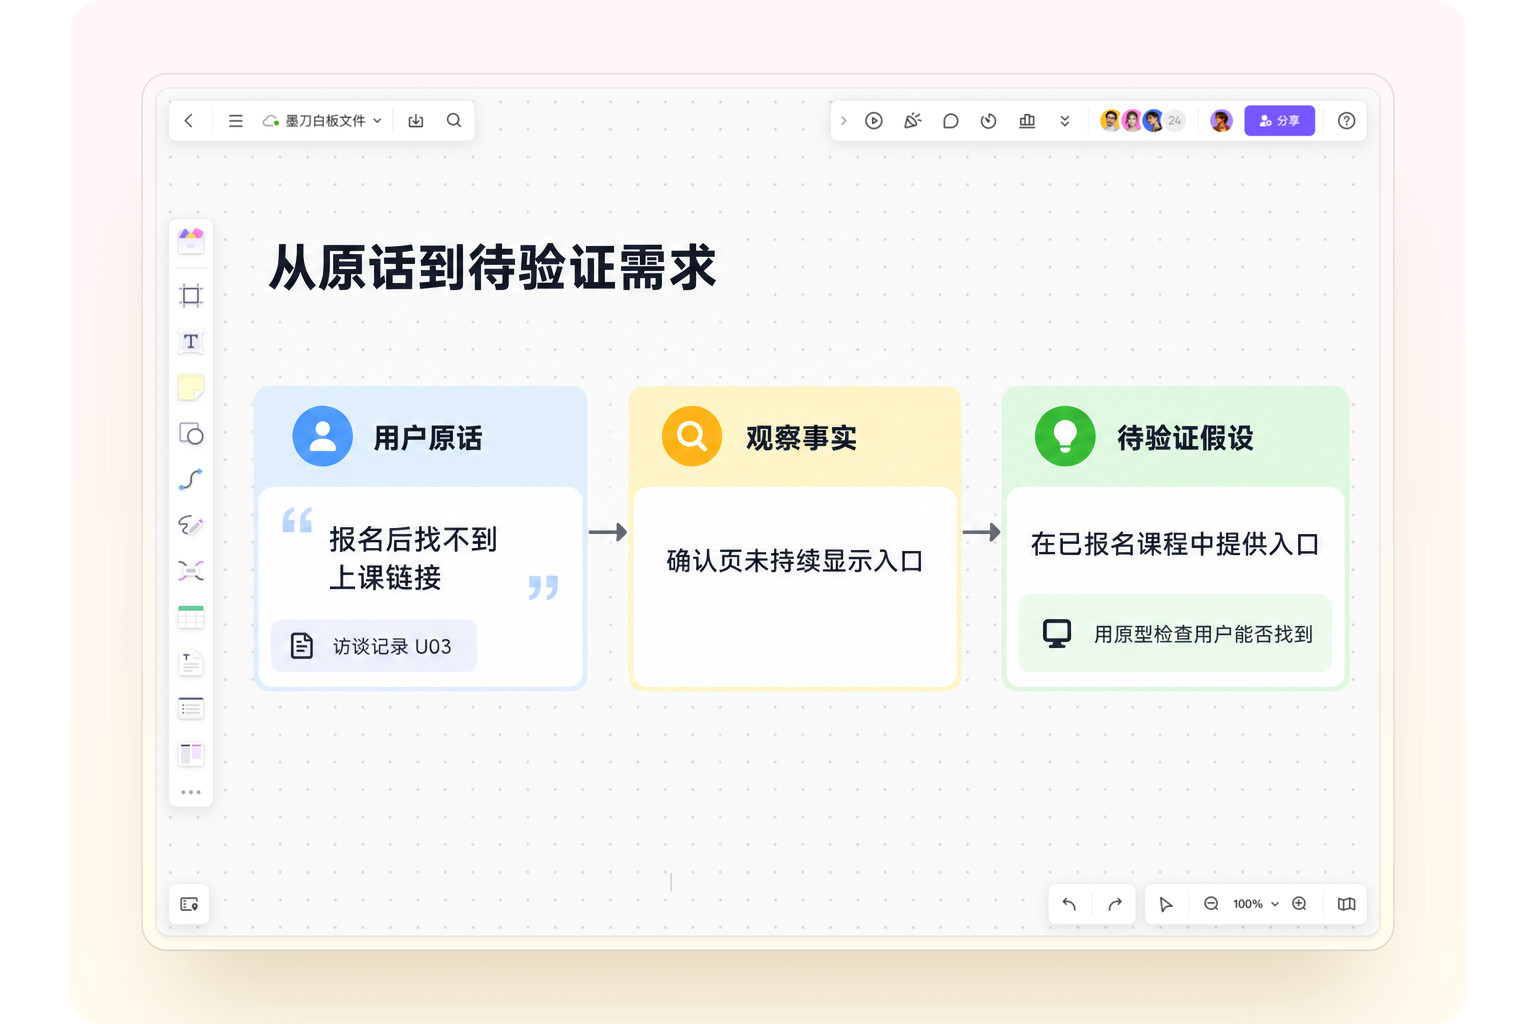Open the timer icon
The height and width of the screenshot is (1024, 1536).
[988, 121]
